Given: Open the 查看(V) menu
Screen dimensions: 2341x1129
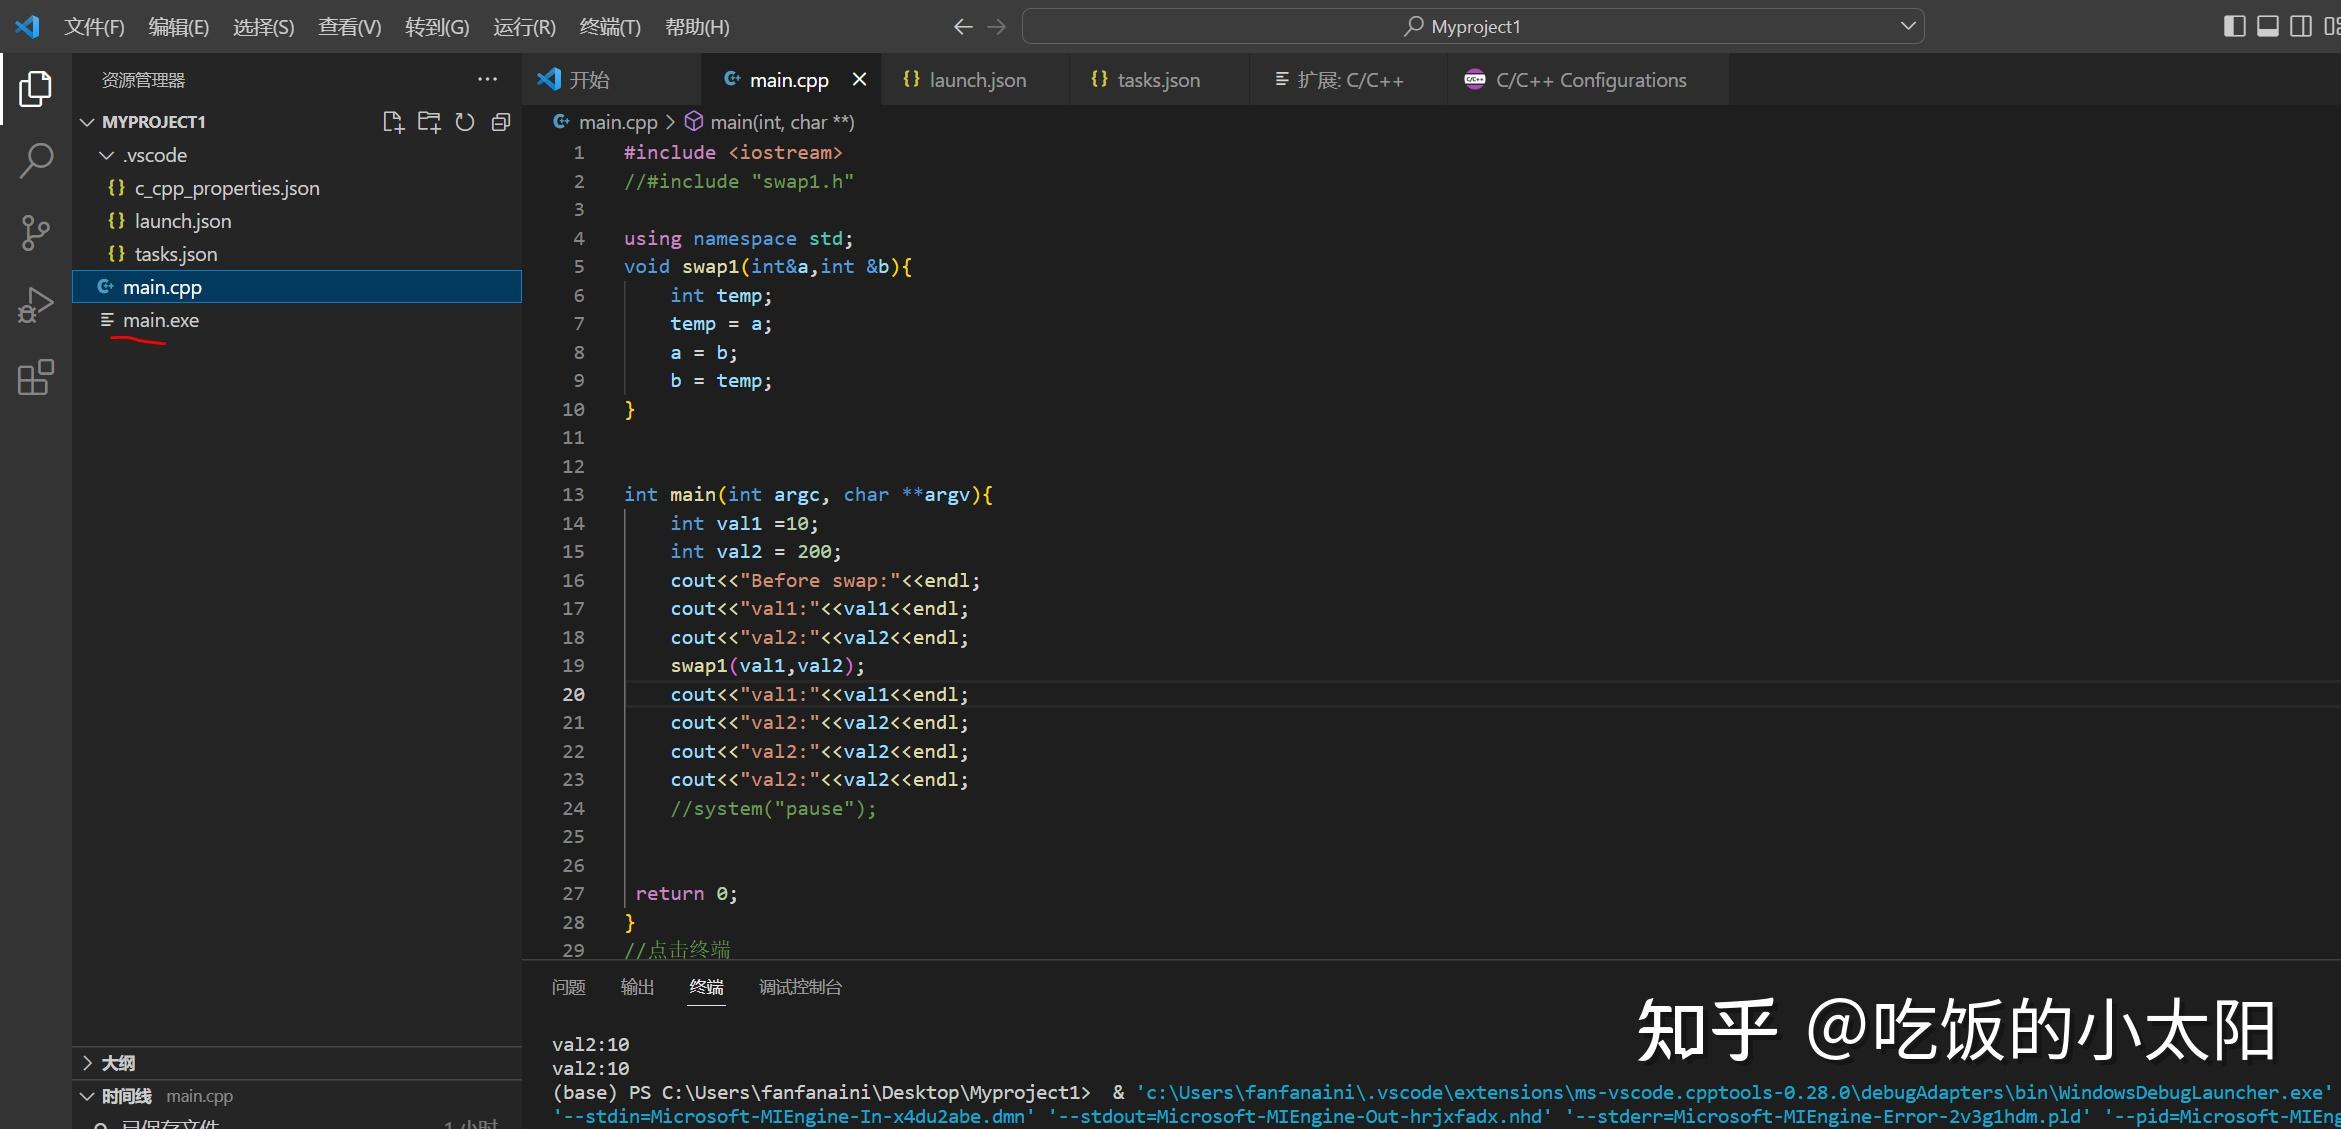Looking at the screenshot, I should [x=349, y=27].
